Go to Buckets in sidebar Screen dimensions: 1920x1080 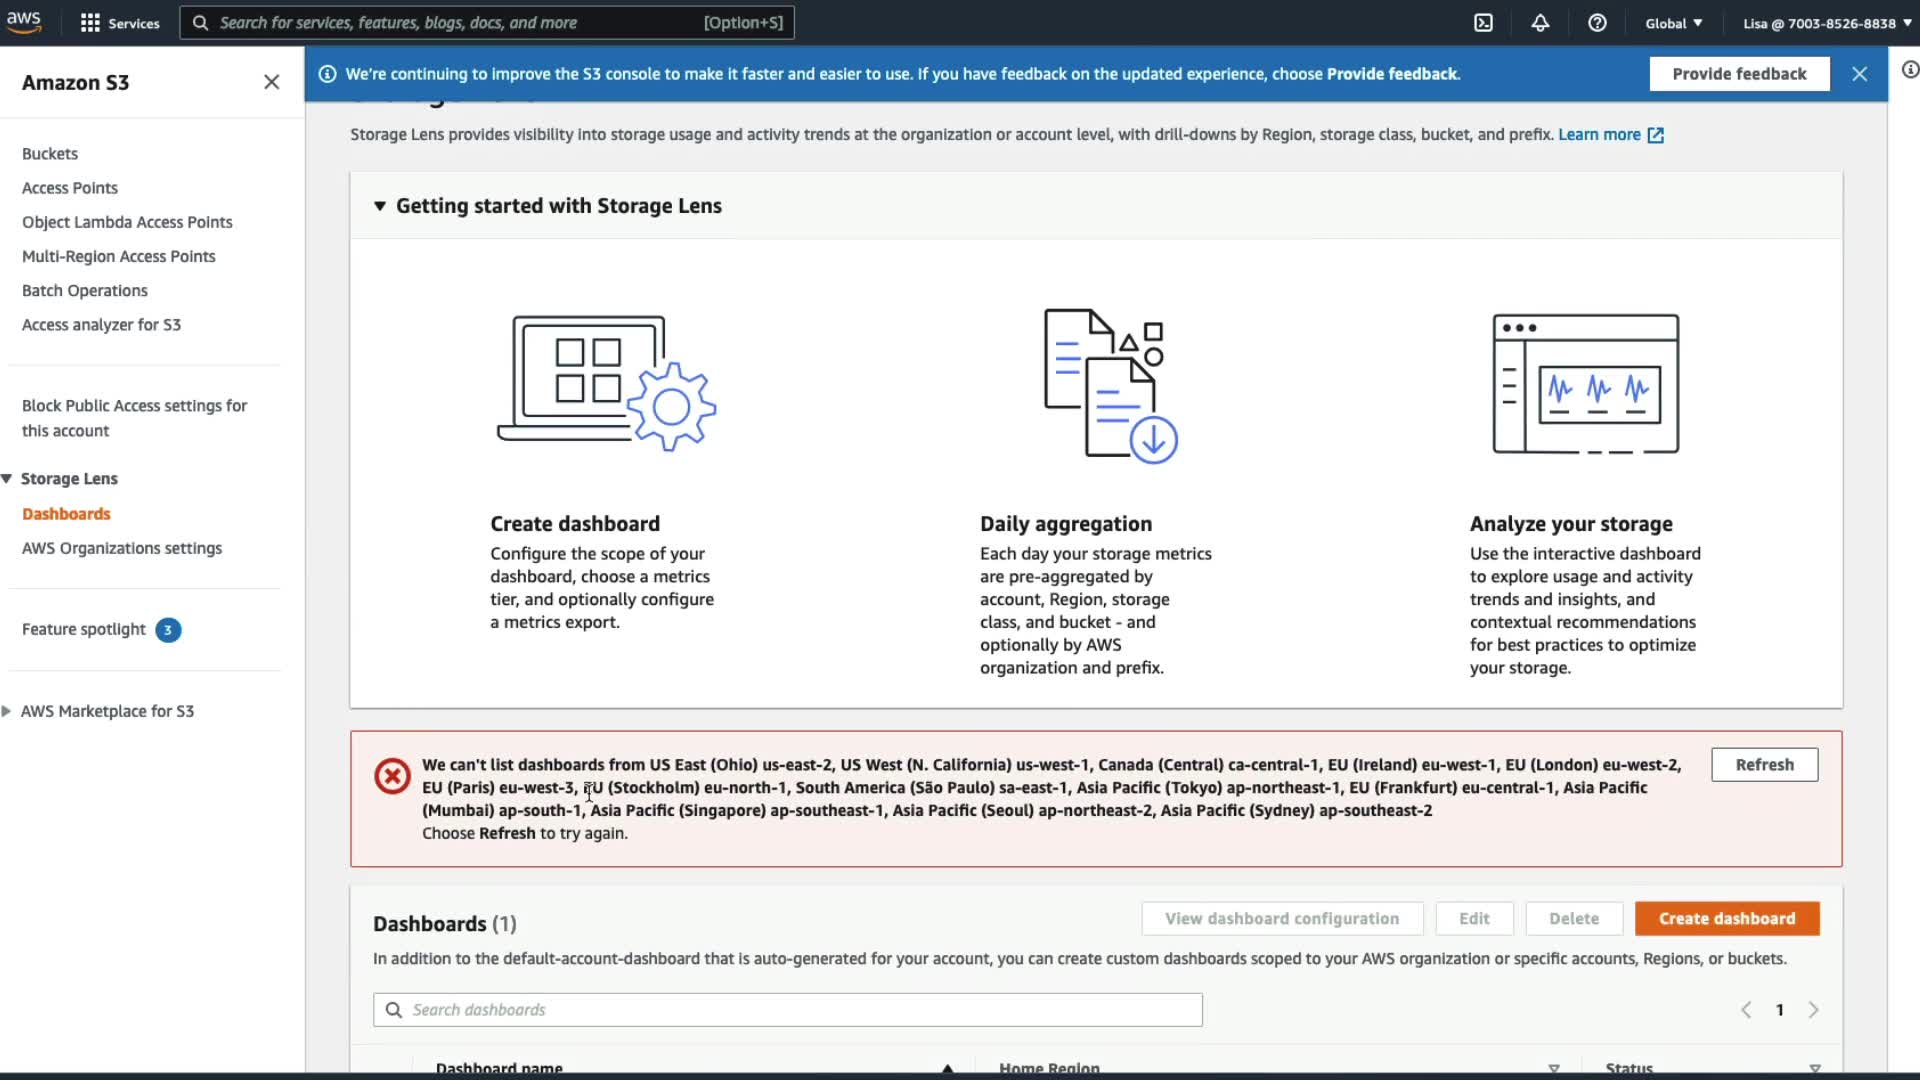tap(50, 154)
